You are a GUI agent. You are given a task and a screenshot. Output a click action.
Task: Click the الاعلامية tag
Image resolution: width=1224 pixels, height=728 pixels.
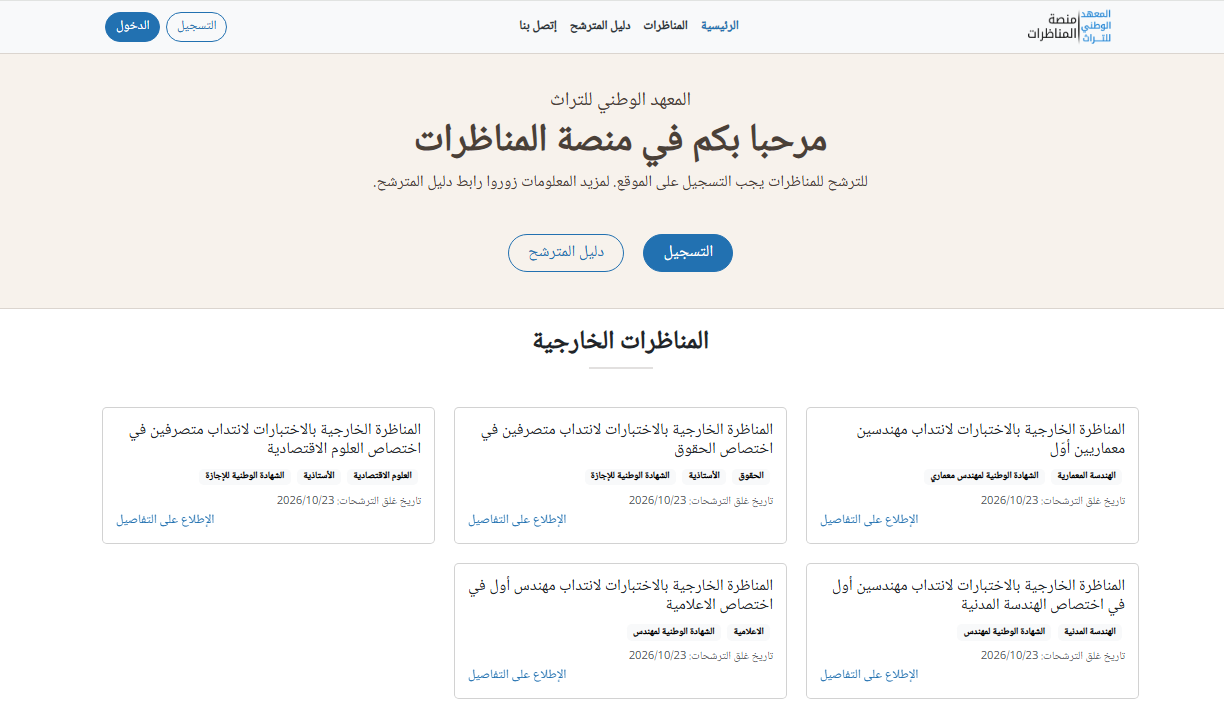point(749,632)
